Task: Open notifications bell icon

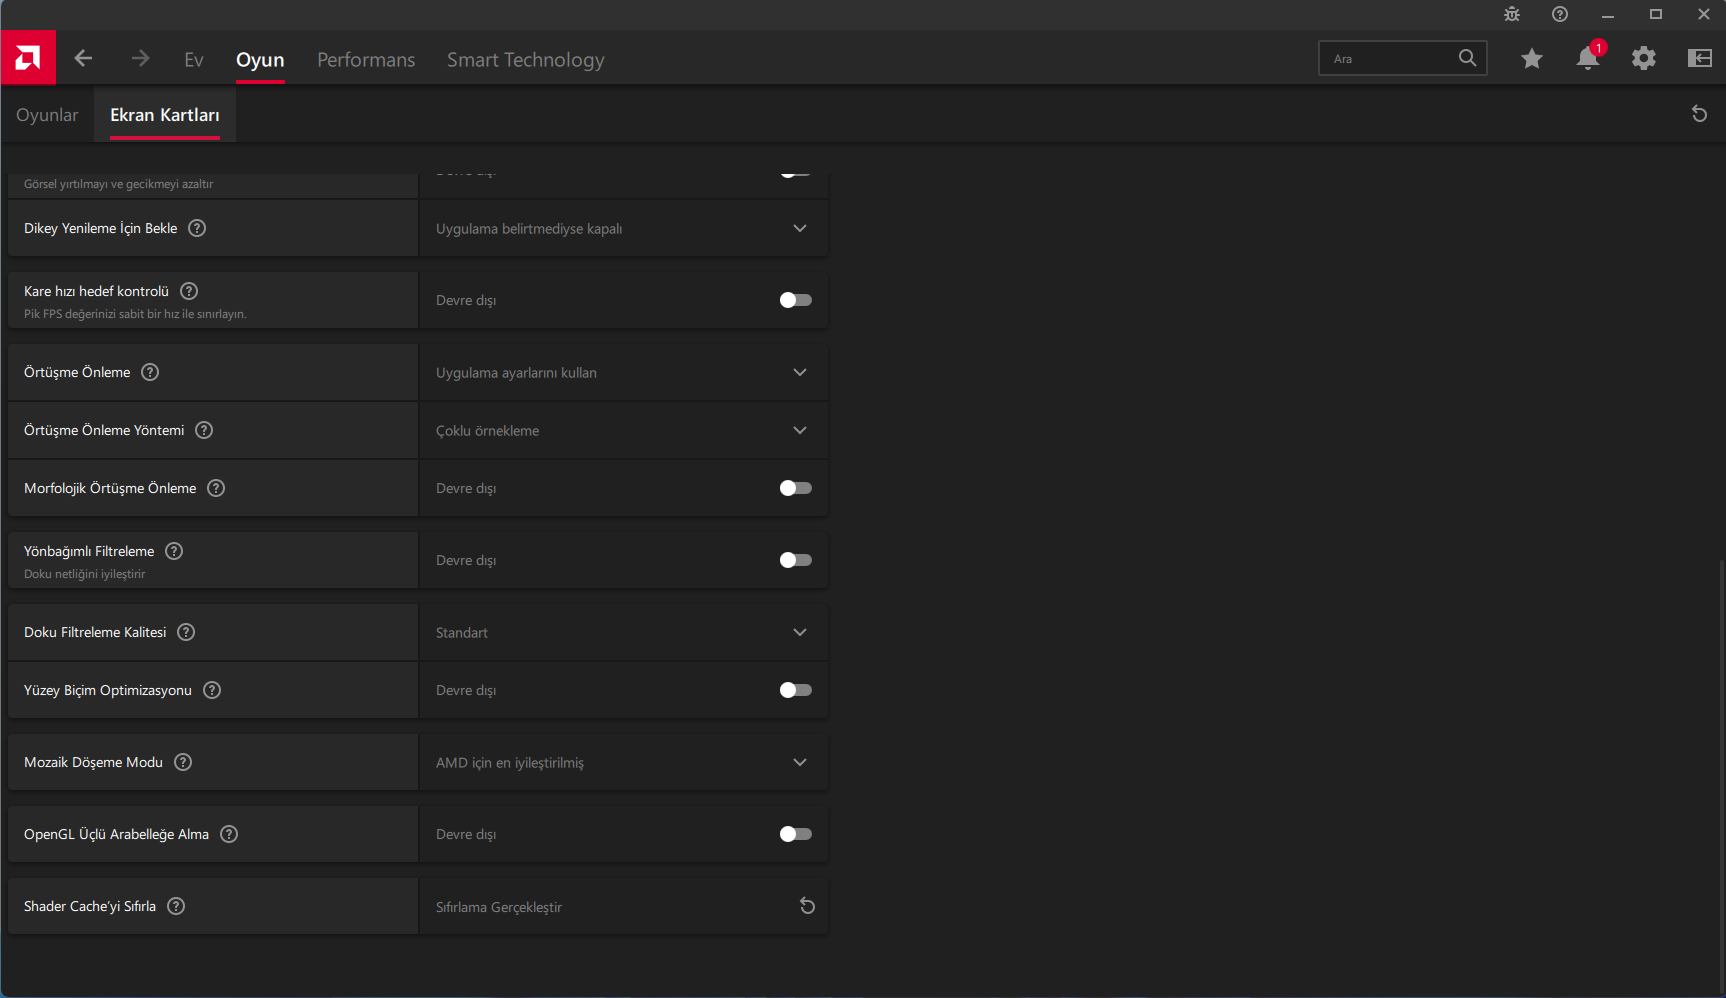Action: pyautogui.click(x=1587, y=59)
